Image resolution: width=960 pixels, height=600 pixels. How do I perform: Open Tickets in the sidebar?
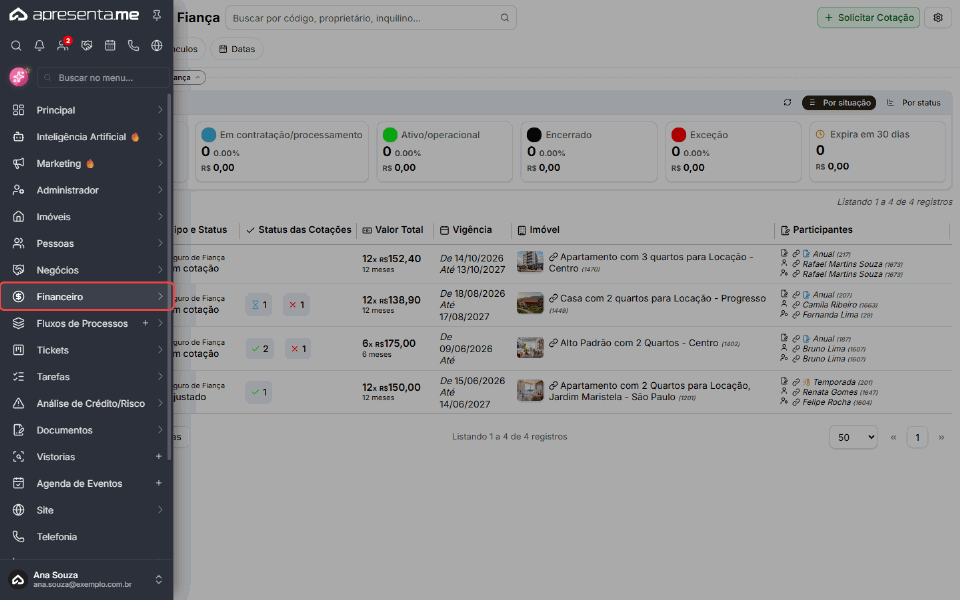pyautogui.click(x=86, y=350)
